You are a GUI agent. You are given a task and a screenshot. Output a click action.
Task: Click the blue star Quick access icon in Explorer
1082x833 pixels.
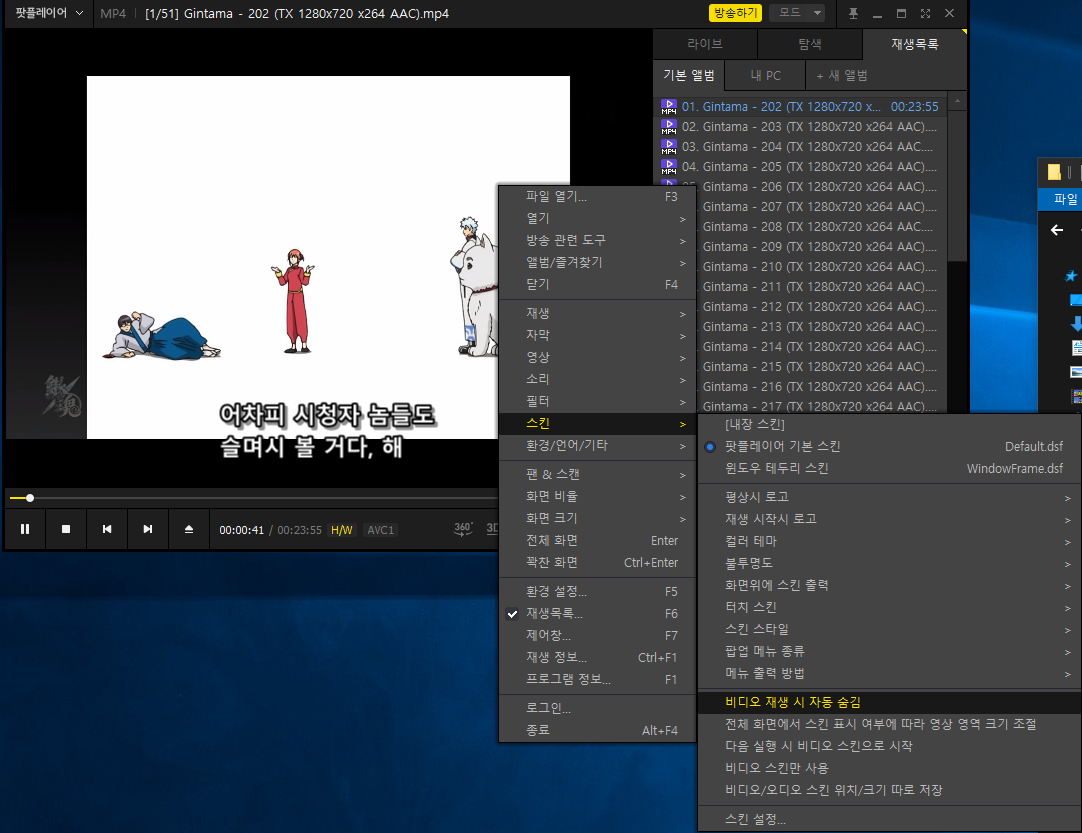(1071, 276)
